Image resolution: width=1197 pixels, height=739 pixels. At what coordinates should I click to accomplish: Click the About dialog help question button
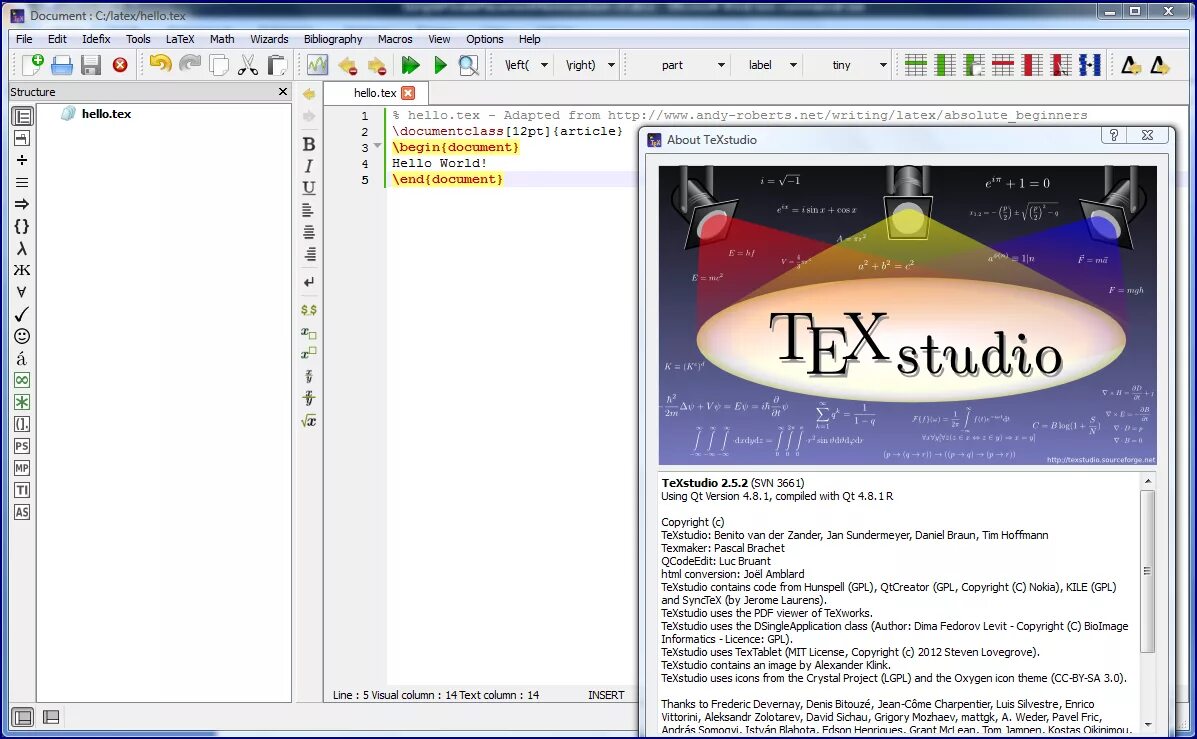(1114, 135)
